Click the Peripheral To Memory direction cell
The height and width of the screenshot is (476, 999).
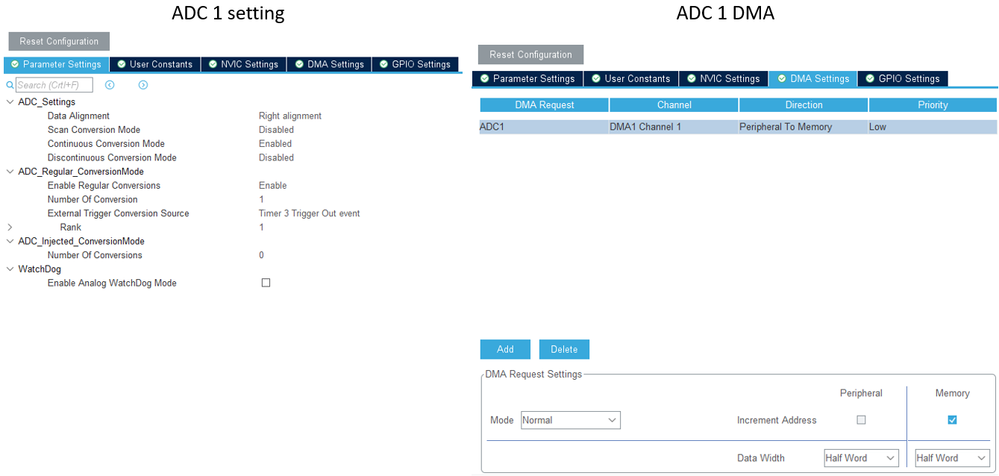[x=803, y=127]
